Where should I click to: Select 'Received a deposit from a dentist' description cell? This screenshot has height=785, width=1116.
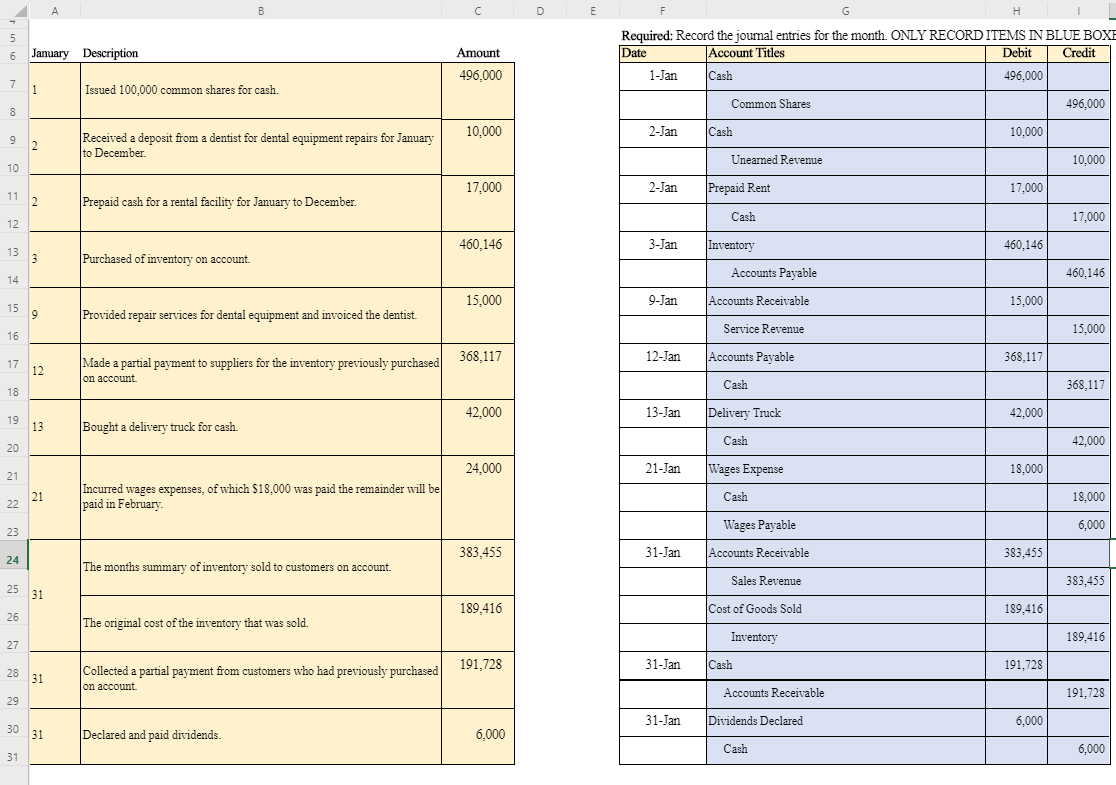point(260,146)
